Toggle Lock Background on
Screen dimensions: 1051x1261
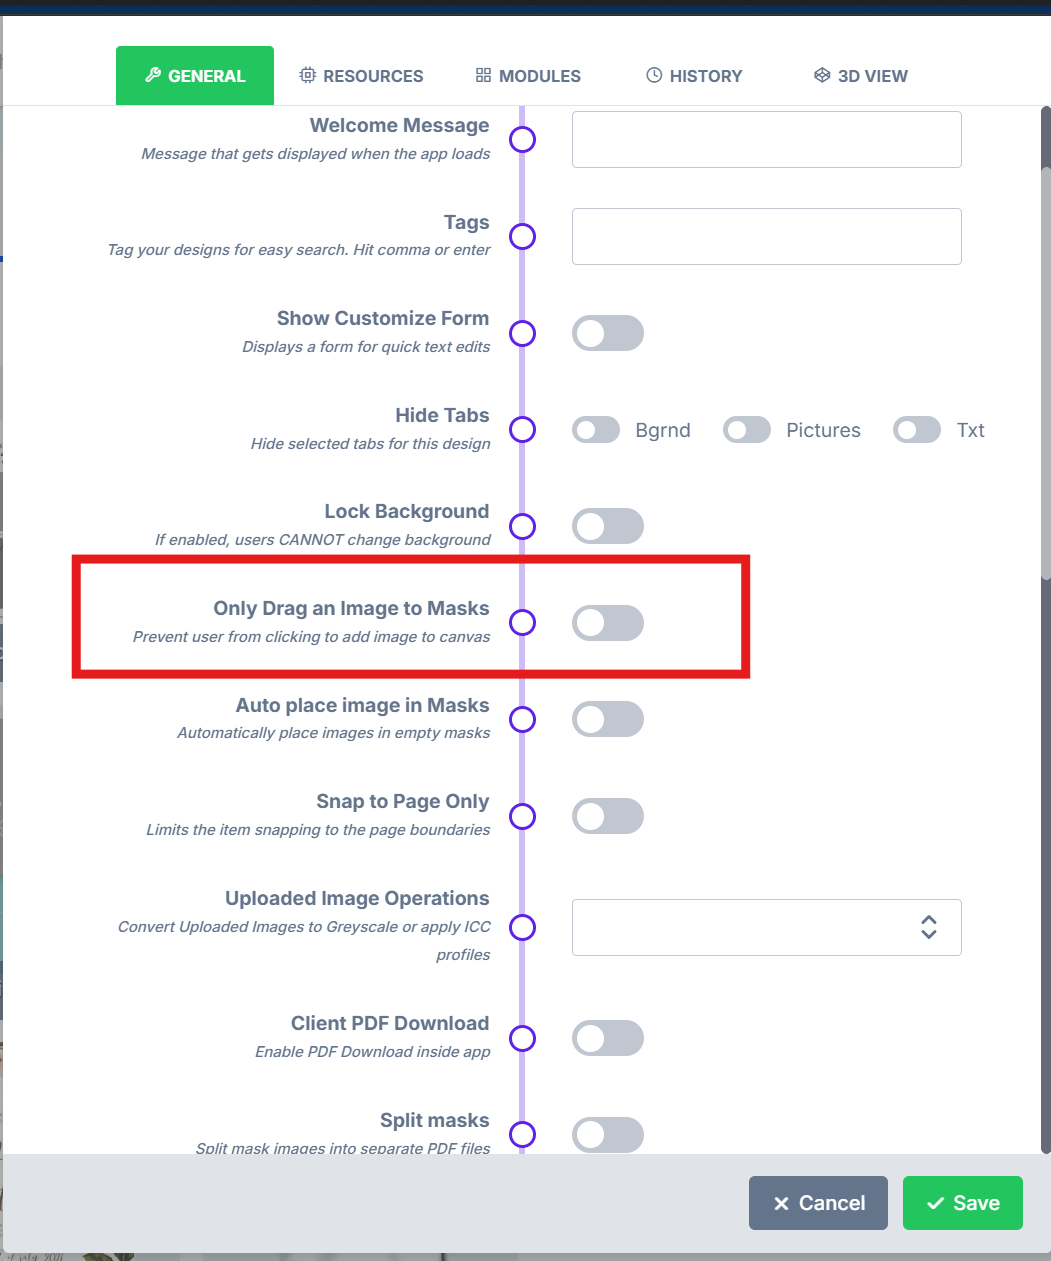(x=608, y=526)
